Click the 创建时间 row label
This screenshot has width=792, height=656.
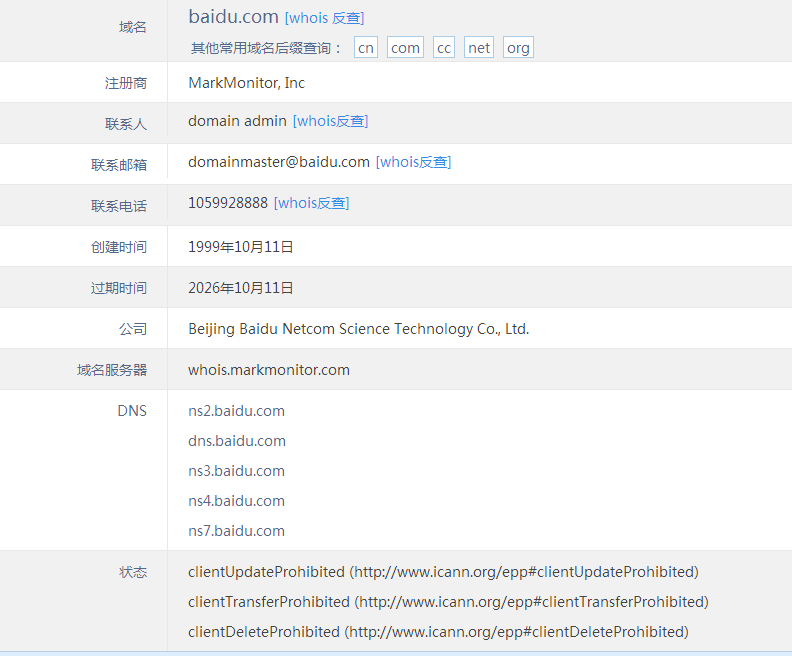[119, 247]
